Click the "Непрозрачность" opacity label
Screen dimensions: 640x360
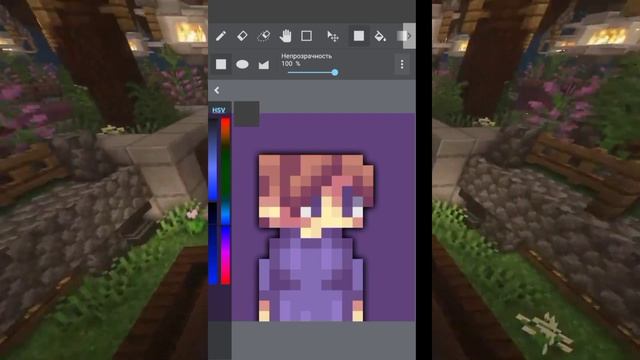(307, 56)
